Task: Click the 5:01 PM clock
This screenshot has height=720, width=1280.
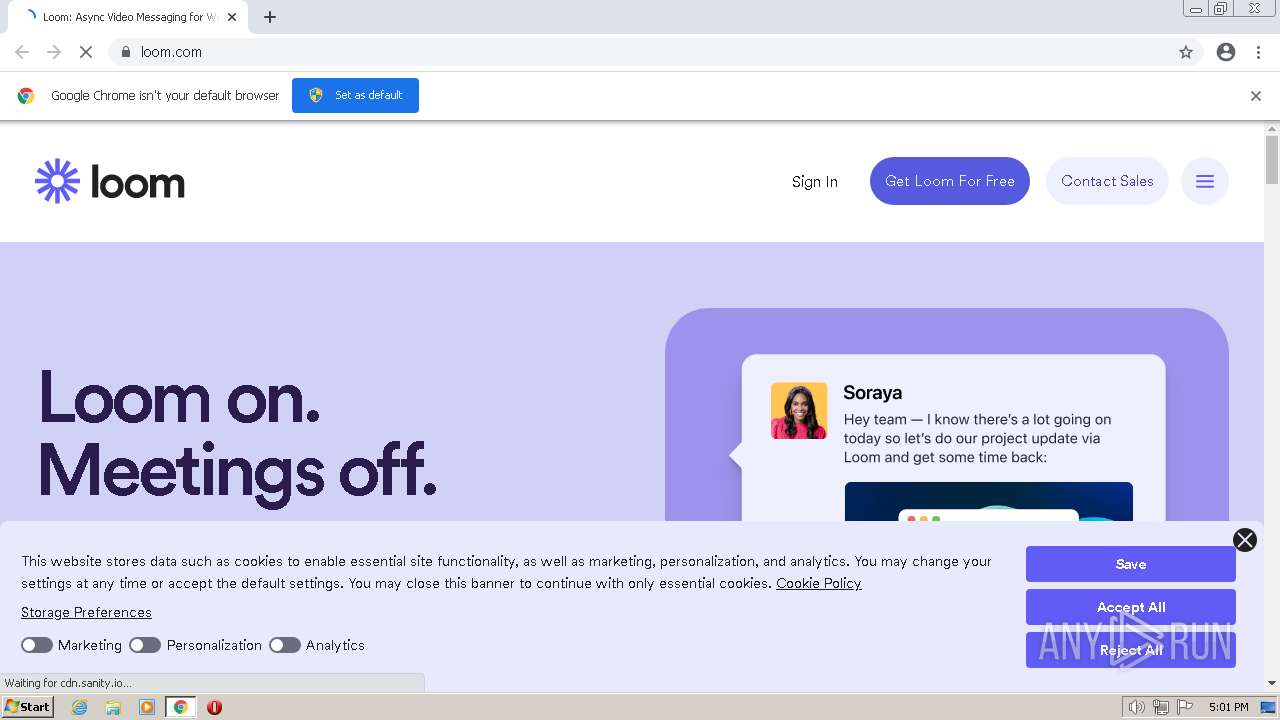Action: (1228, 707)
